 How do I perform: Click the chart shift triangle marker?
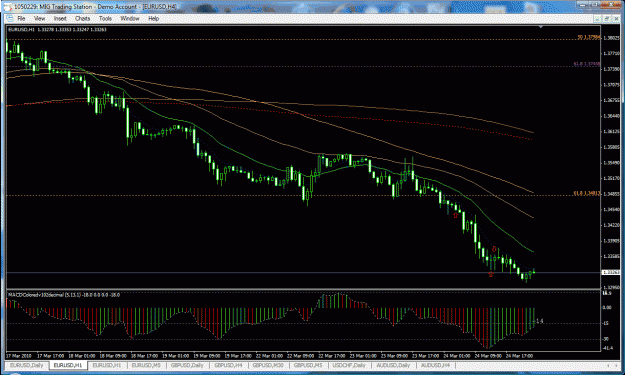pos(541,27)
